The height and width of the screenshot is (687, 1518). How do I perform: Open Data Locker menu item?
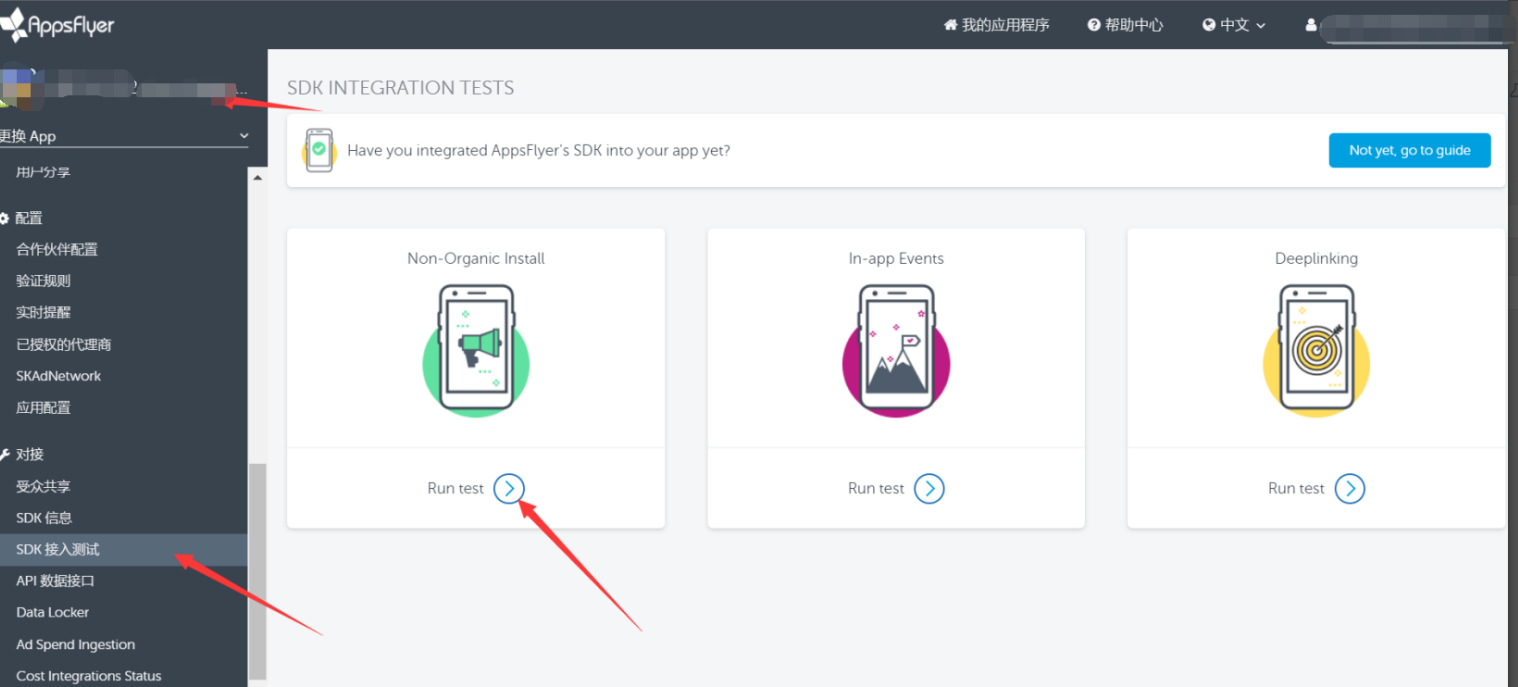53,612
